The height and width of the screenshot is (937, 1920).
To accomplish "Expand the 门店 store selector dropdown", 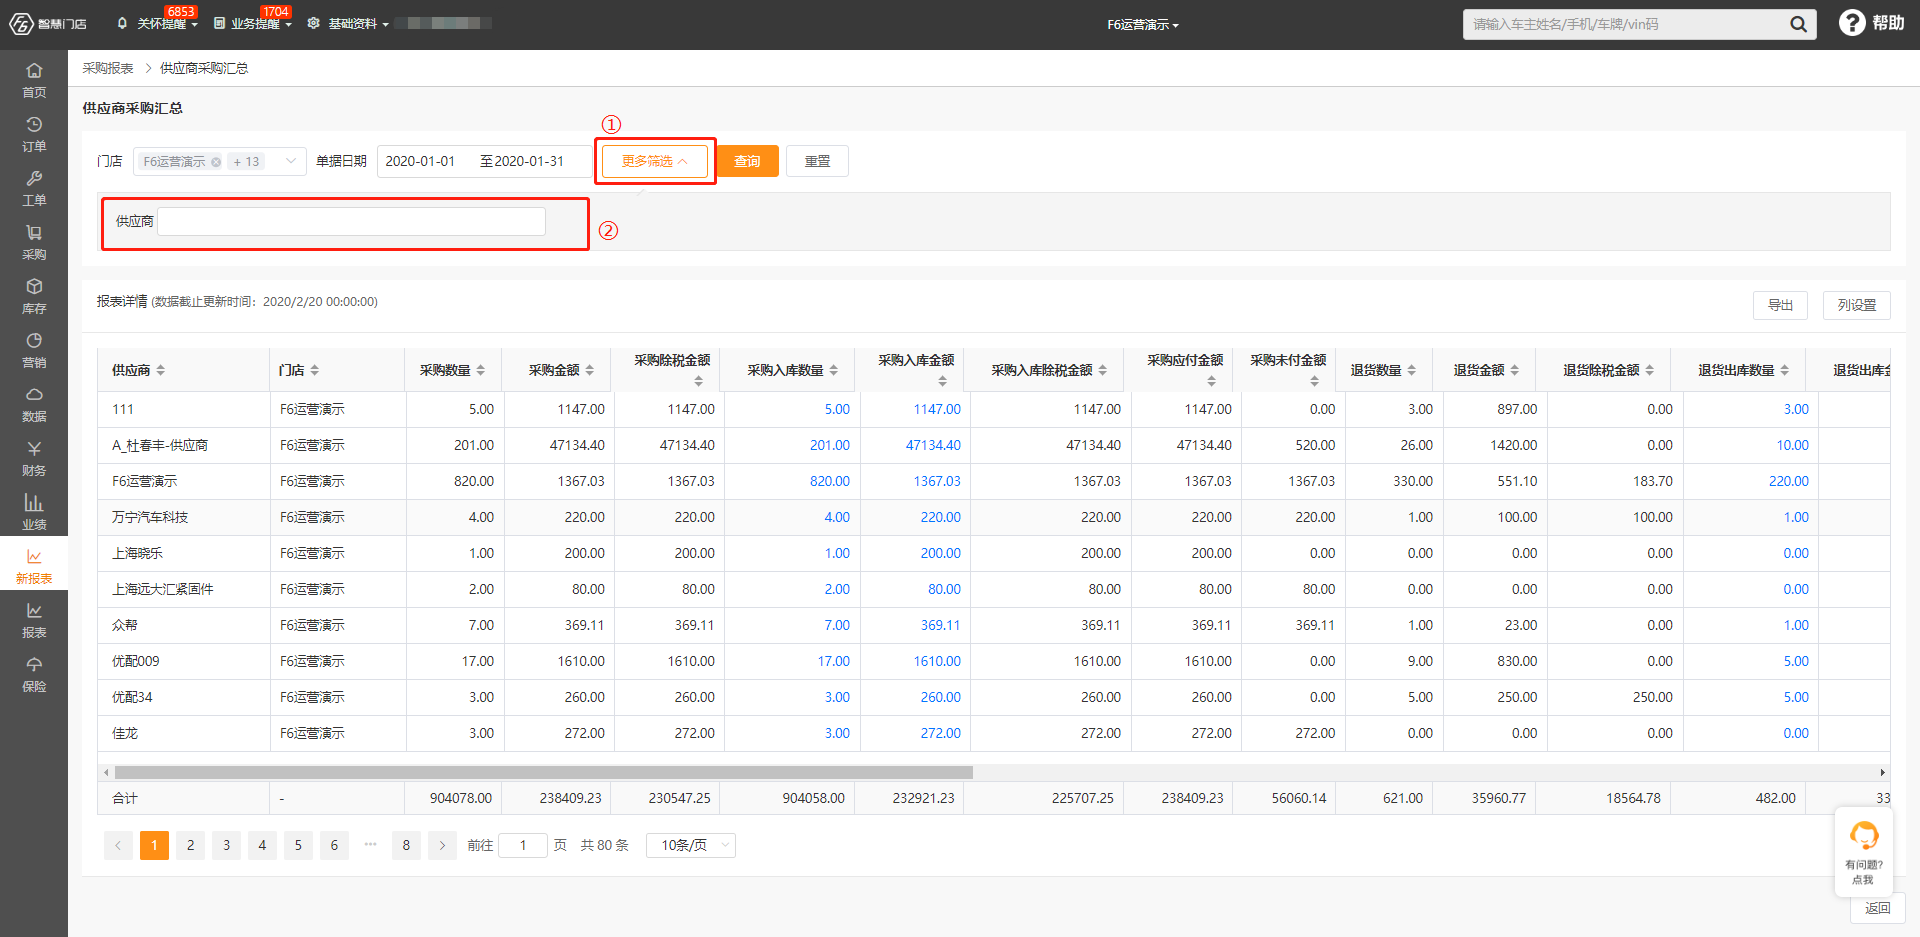I will 291,161.
